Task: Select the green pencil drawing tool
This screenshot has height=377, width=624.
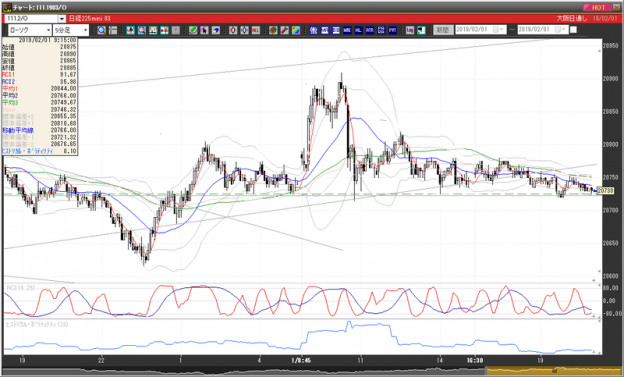Action: pyautogui.click(x=193, y=30)
